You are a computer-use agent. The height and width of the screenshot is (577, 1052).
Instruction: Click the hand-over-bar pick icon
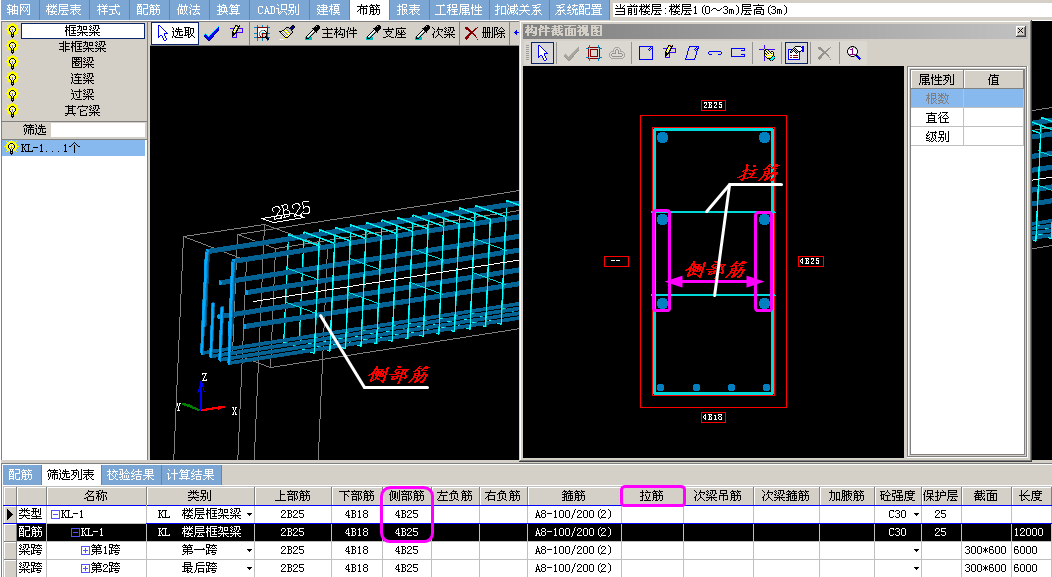point(768,53)
